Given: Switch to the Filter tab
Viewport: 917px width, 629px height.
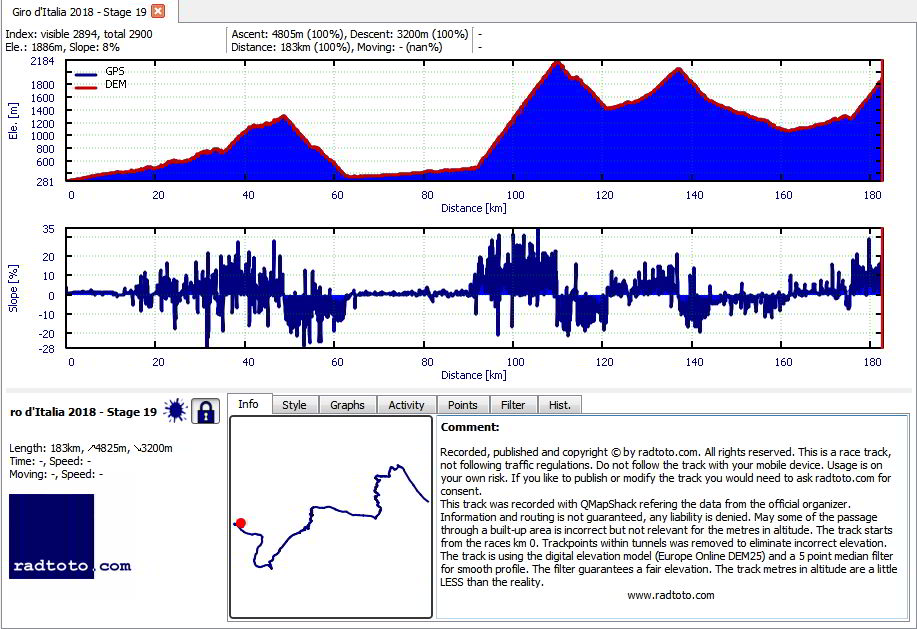Looking at the screenshot, I should [513, 405].
